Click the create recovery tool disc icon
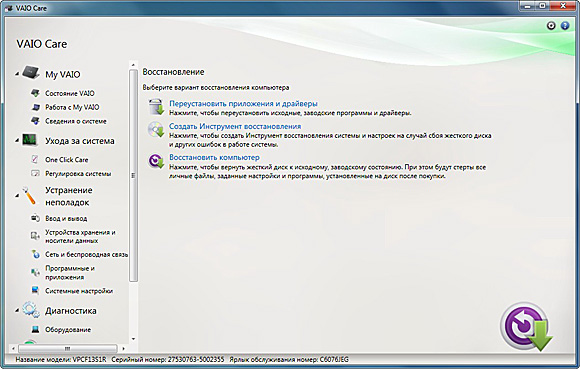 click(156, 129)
